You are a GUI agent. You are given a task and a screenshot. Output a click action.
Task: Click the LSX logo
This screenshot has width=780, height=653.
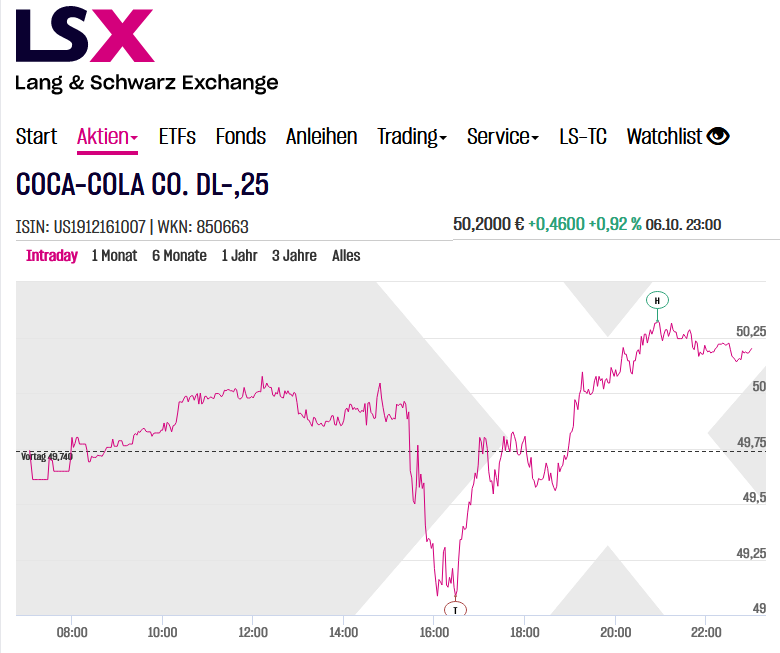pos(85,35)
